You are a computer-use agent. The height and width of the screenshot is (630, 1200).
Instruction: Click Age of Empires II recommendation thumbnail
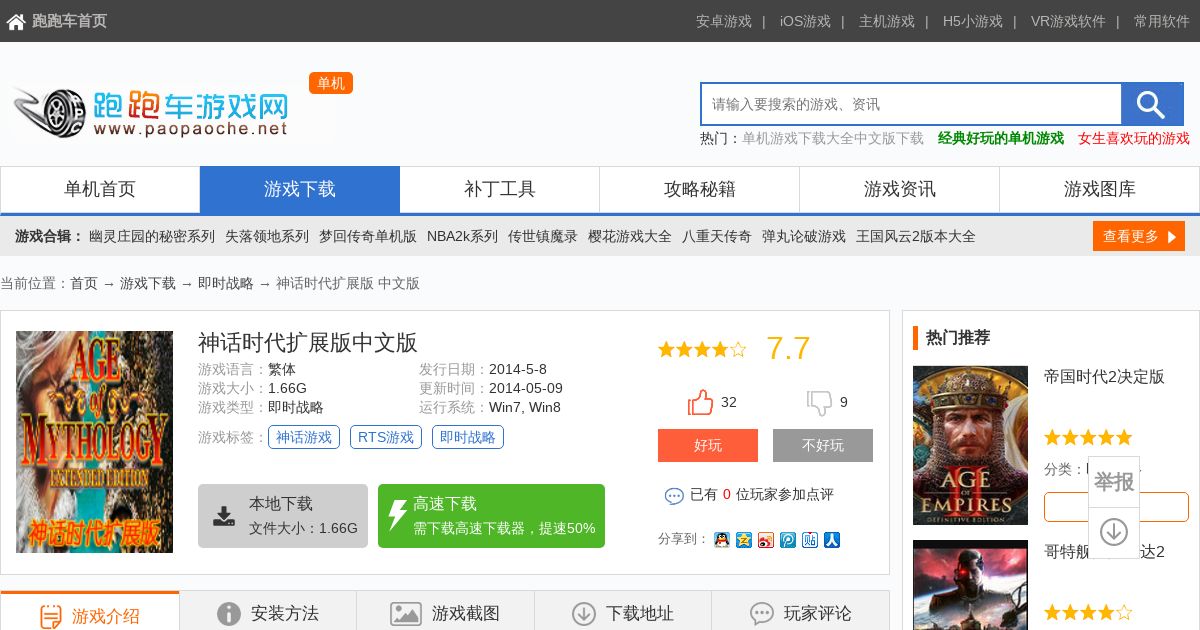(970, 445)
